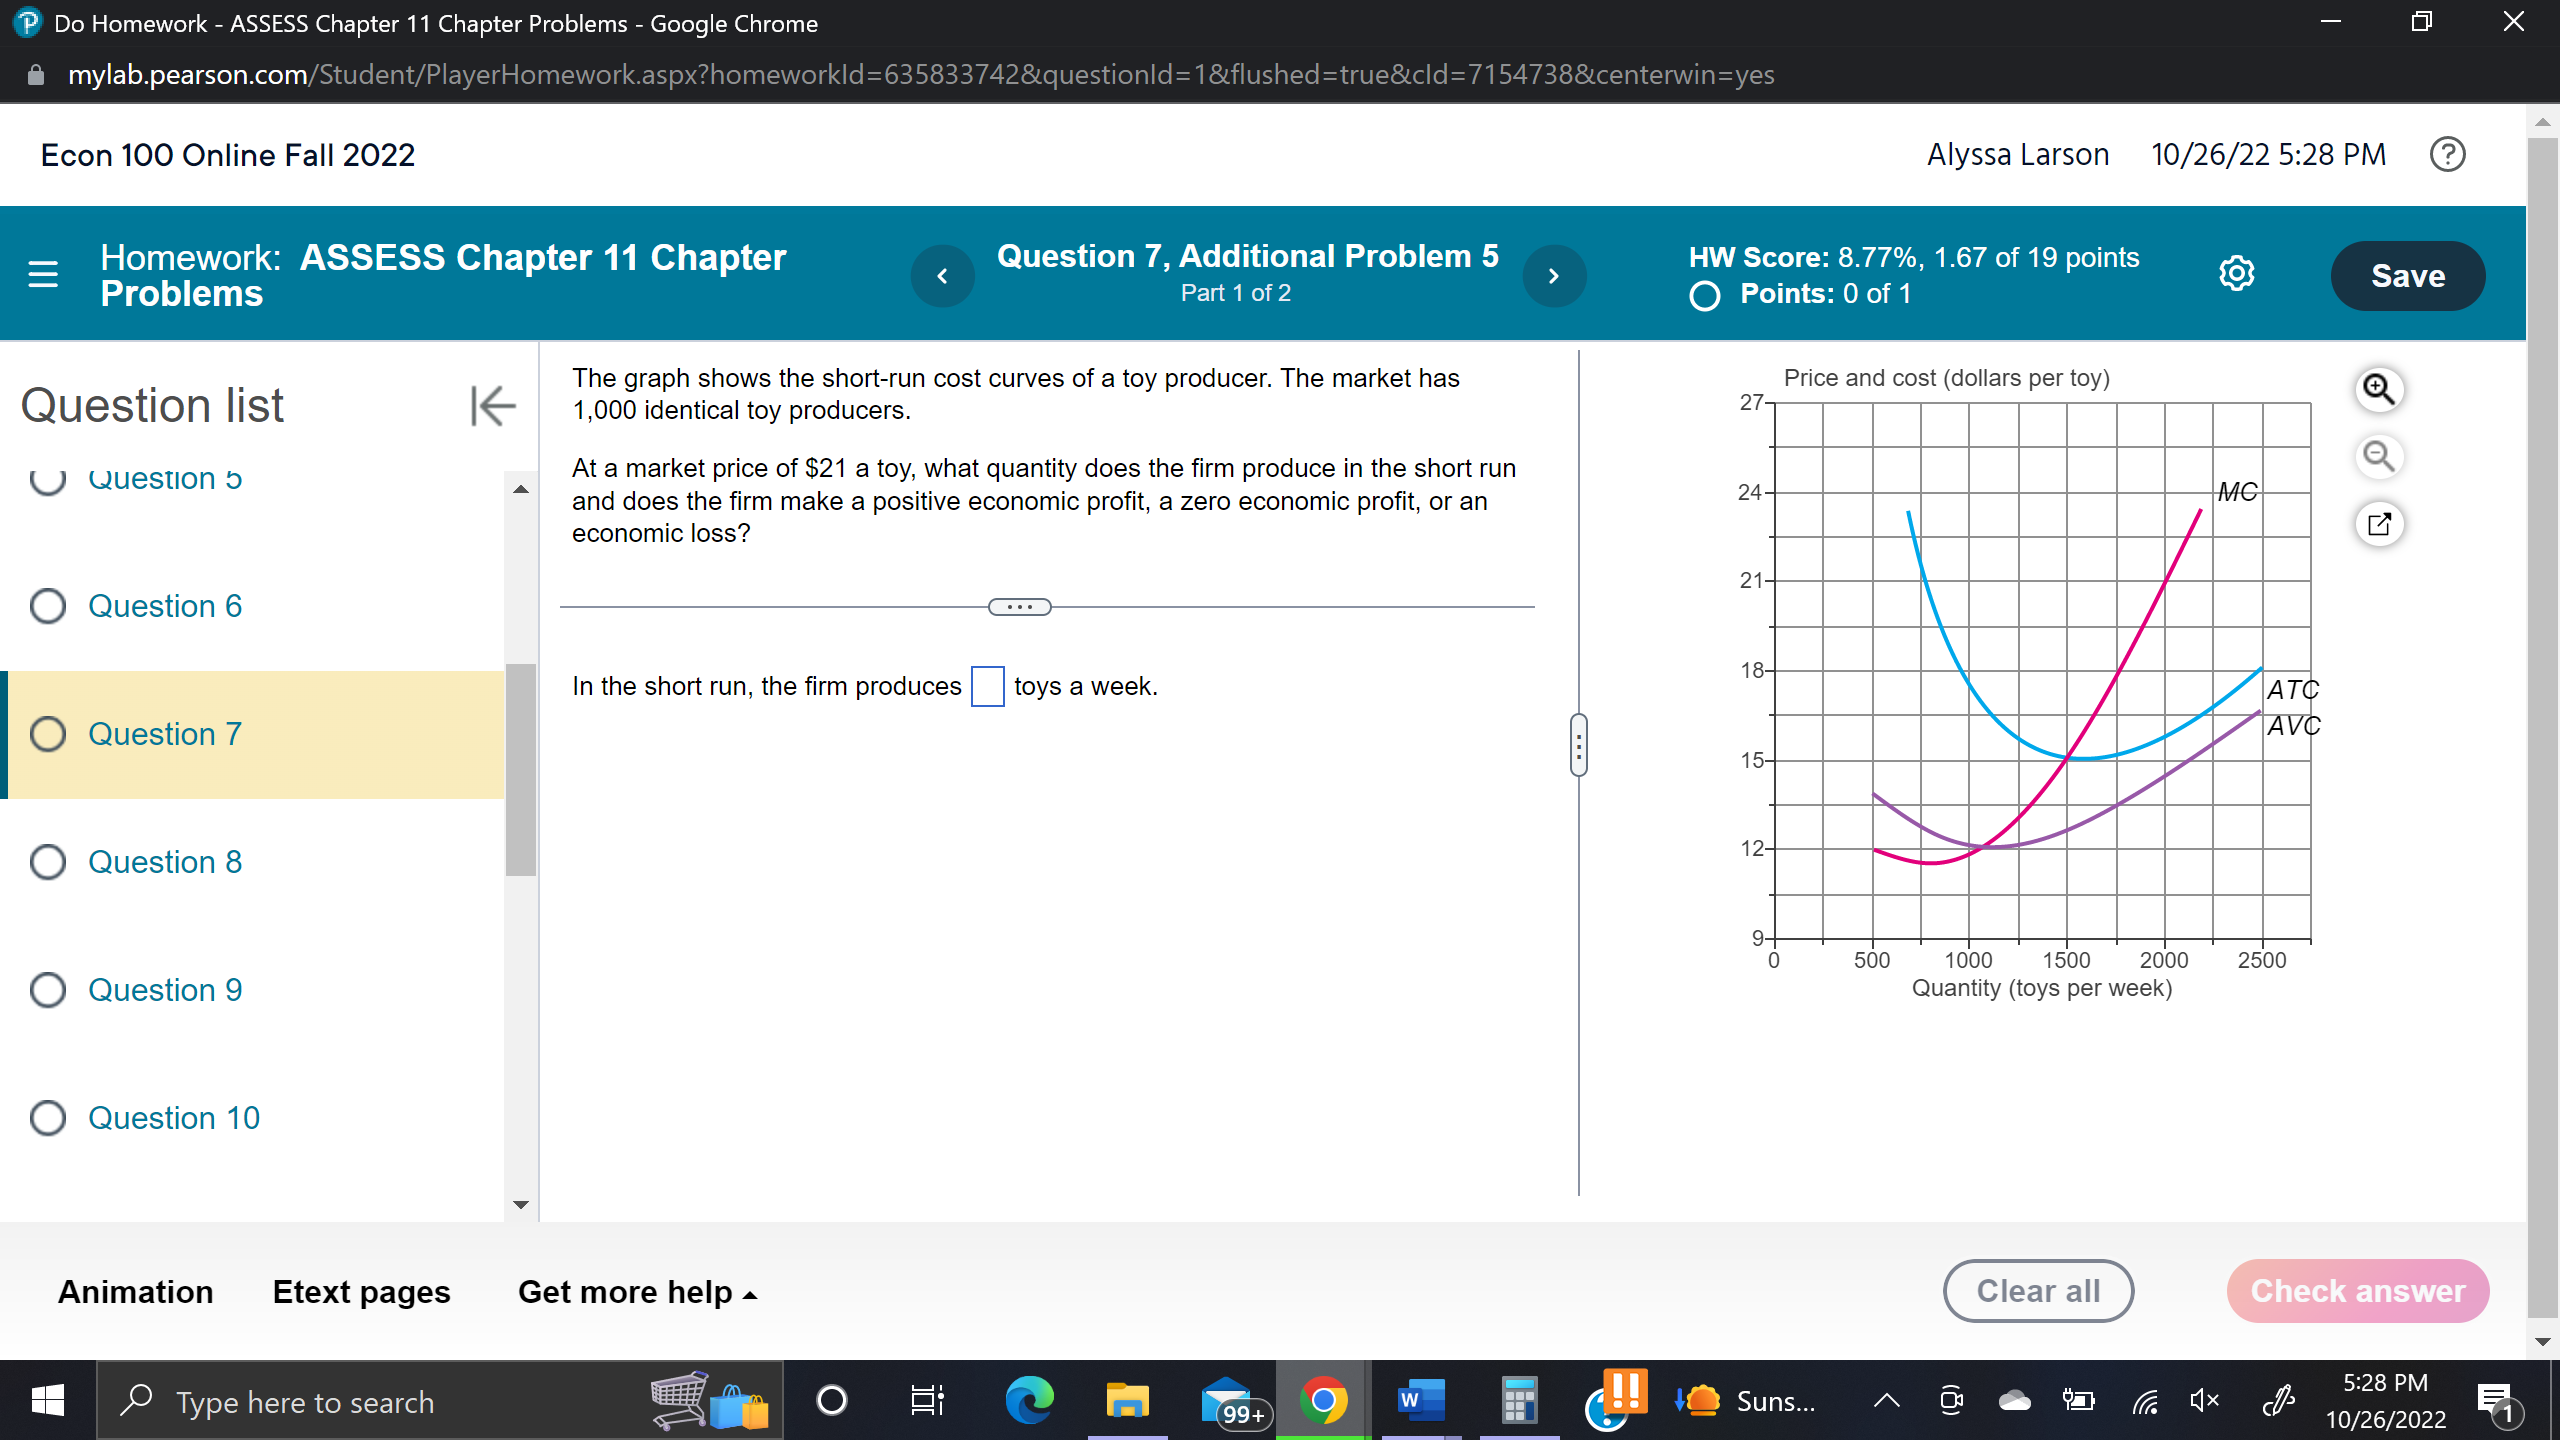This screenshot has width=2560, height=1440.
Task: Click the help question mark icon
Action: pos(2447,155)
